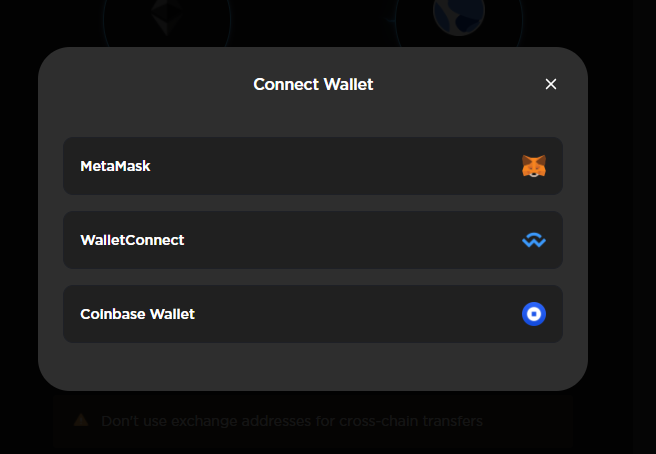Click the WalletConnect text label
Viewport: 656px width, 454px height.
pyautogui.click(x=132, y=240)
